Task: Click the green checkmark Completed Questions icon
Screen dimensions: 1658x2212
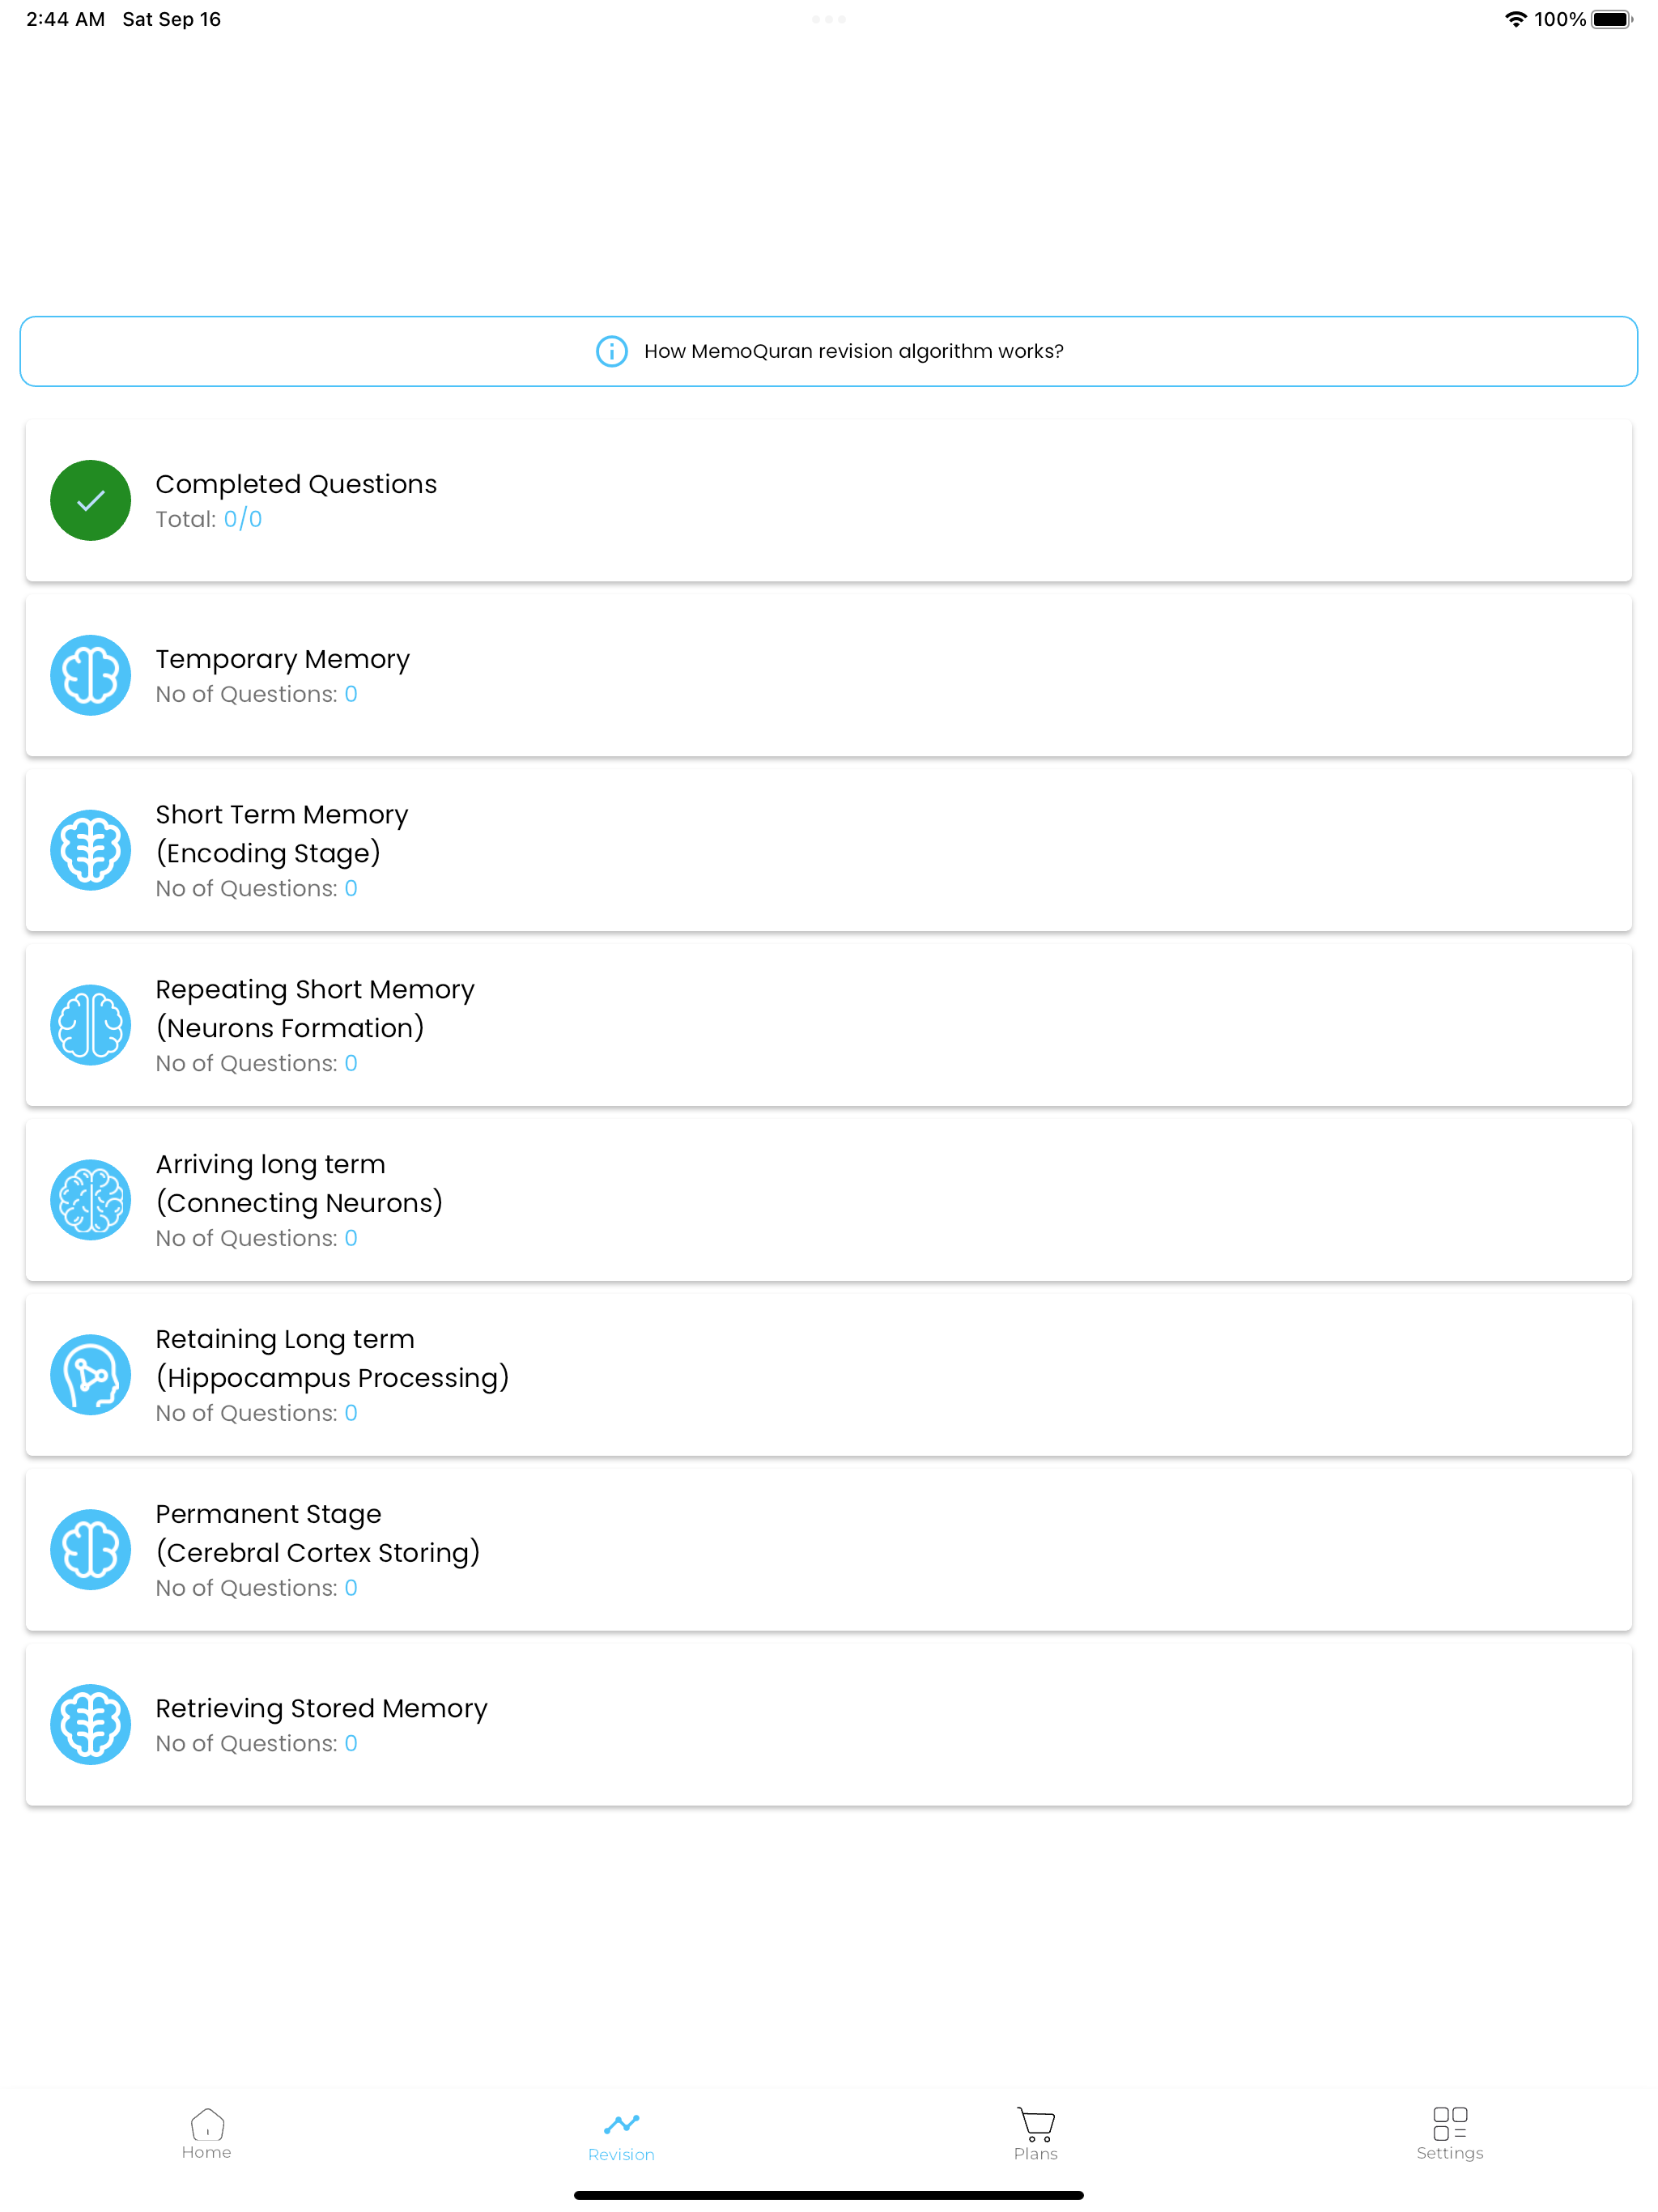Action: coord(90,500)
